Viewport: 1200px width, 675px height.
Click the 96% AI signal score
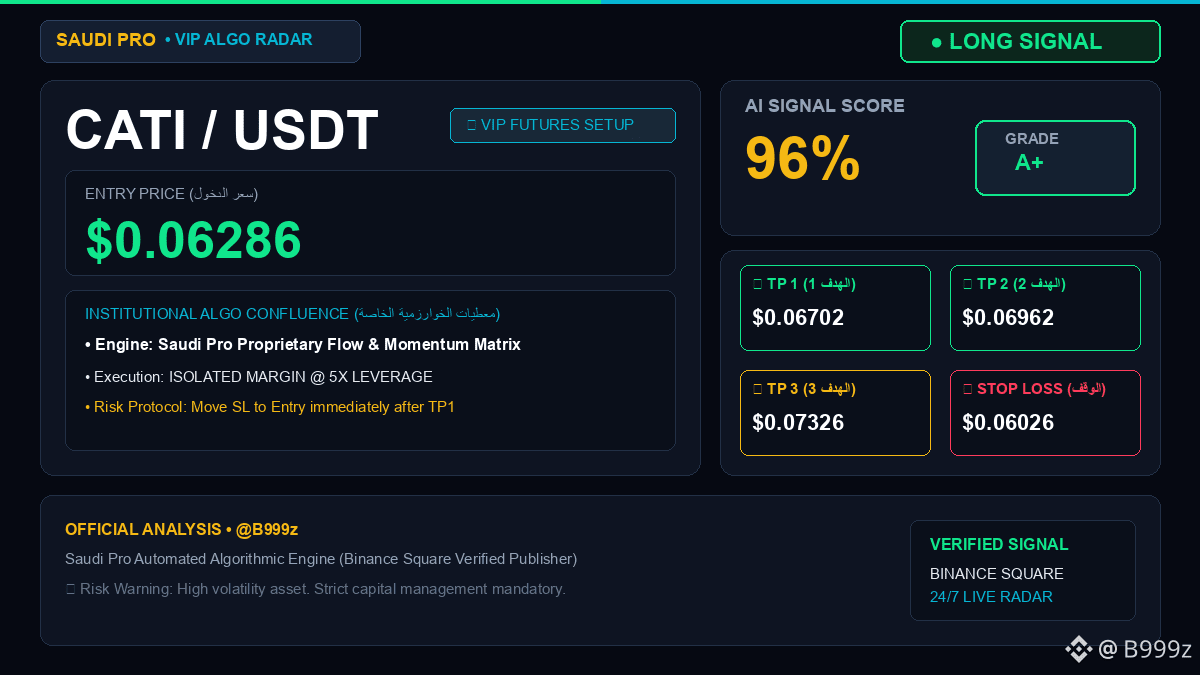(x=803, y=158)
